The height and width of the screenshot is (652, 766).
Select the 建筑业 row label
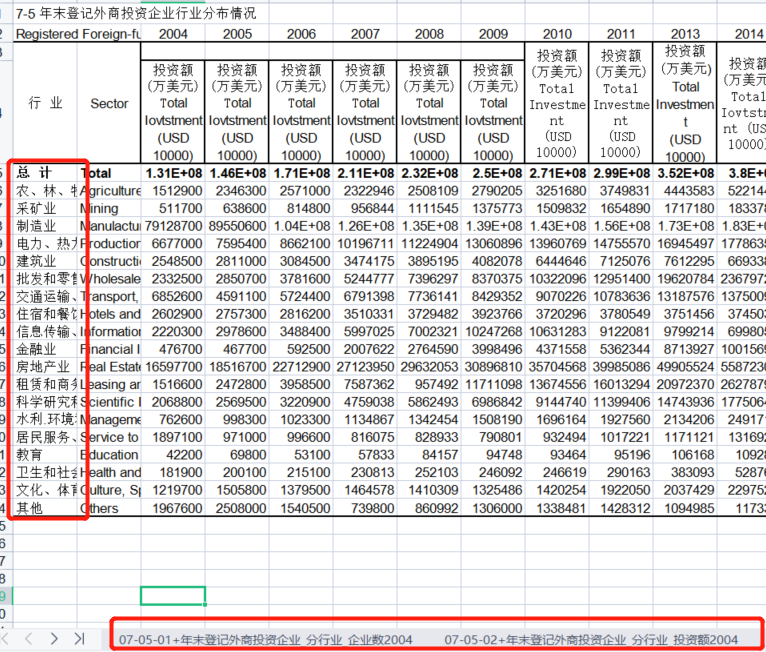tap(45, 261)
